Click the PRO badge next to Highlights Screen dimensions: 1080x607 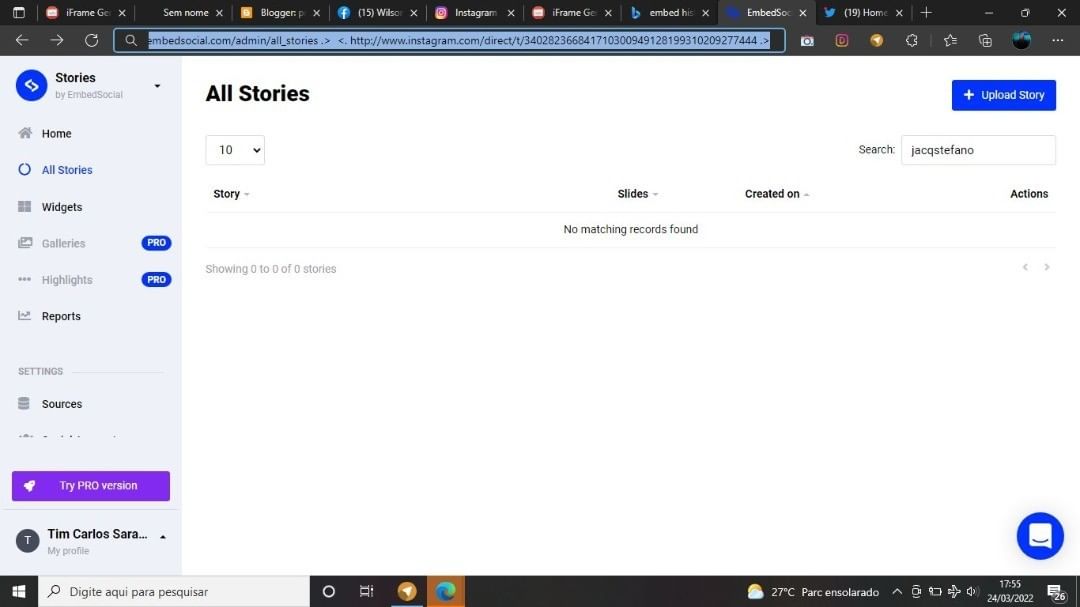click(156, 279)
